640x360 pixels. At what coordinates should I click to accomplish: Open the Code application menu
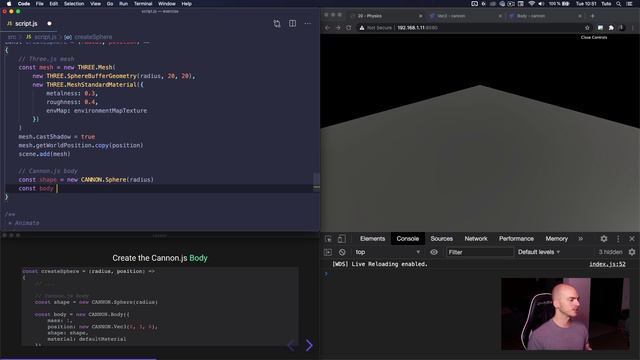(24, 4)
